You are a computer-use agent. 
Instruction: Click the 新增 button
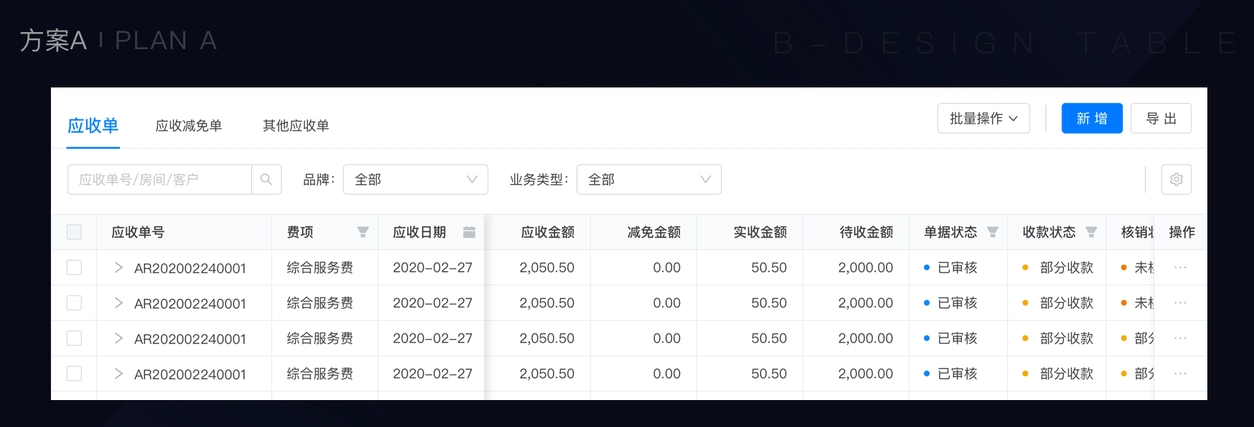(x=1091, y=118)
